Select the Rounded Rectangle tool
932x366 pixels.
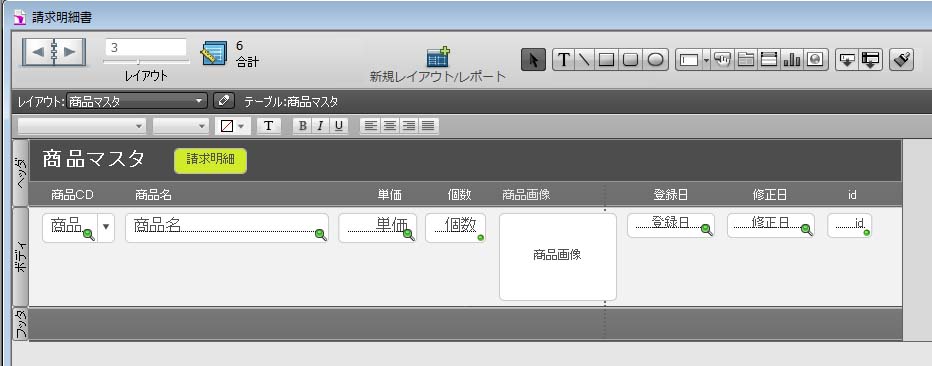click(x=630, y=59)
